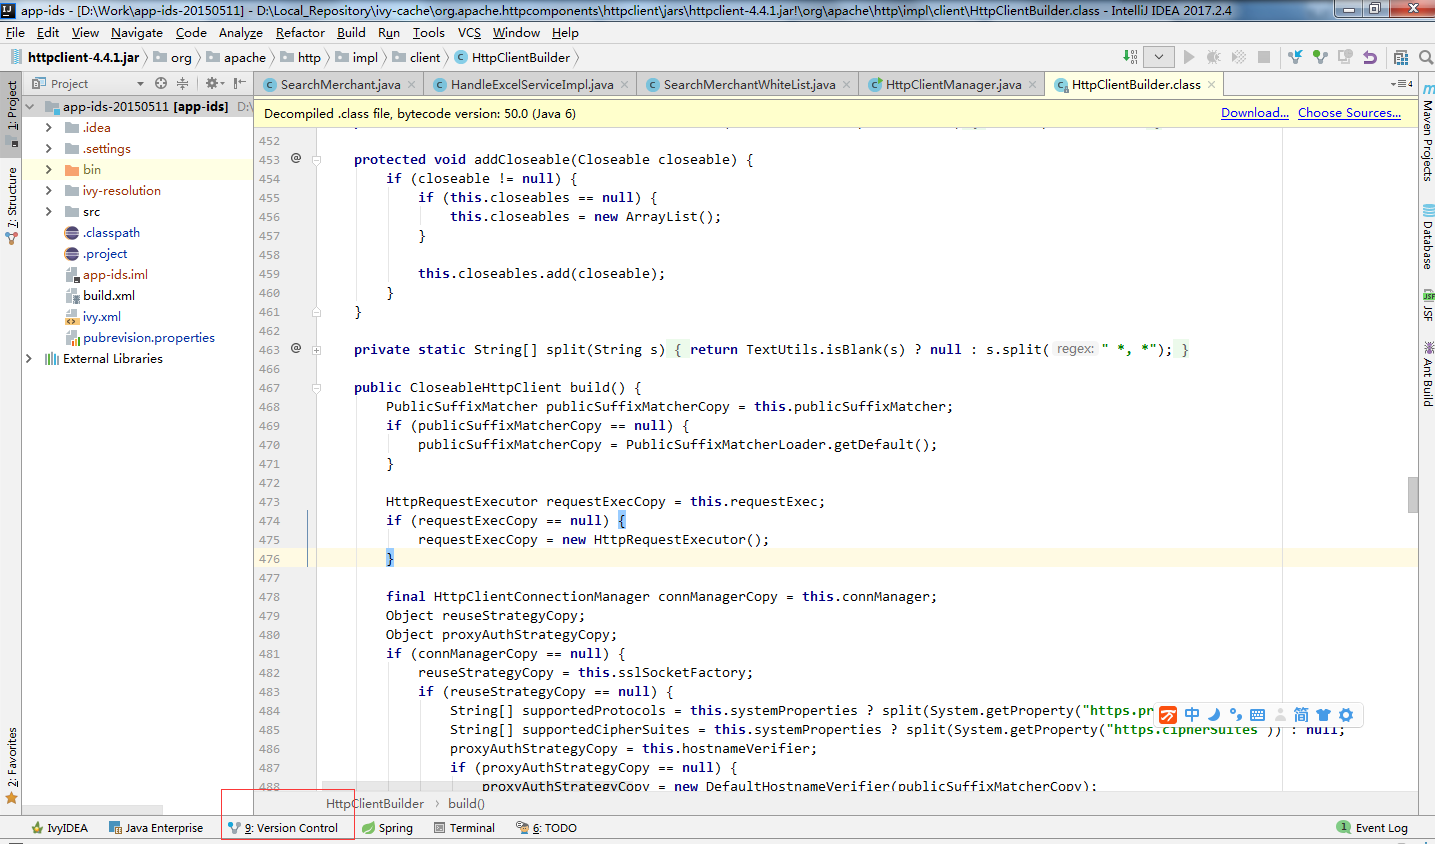Click the IME soft keyboard icon
The image size is (1435, 844).
coord(1258,715)
